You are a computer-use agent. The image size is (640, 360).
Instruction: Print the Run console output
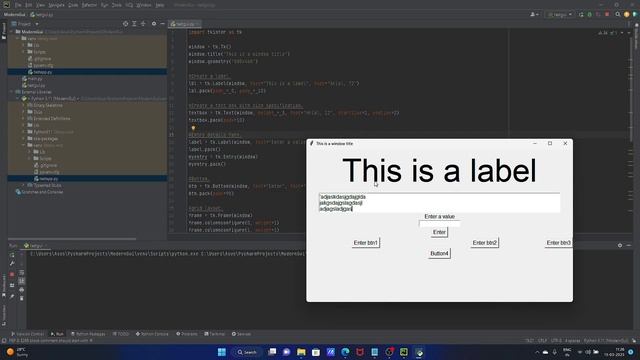(x=22, y=290)
